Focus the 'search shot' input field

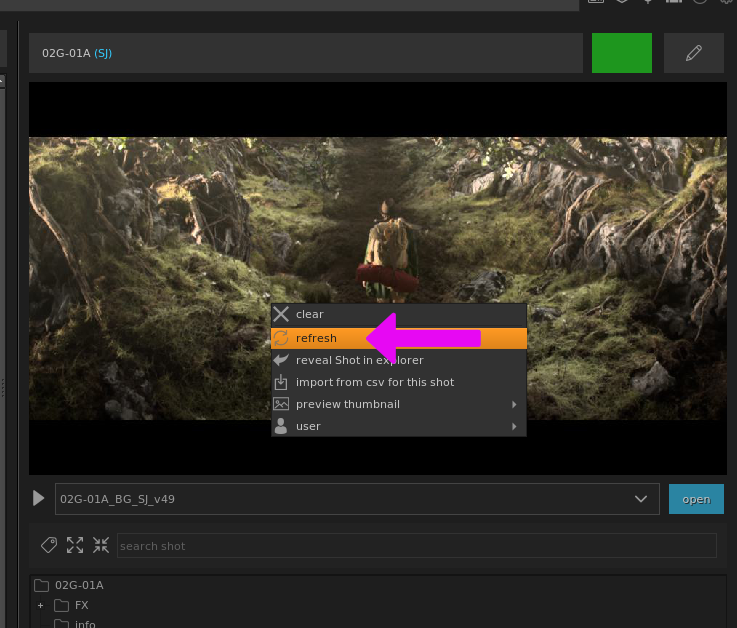pos(416,546)
